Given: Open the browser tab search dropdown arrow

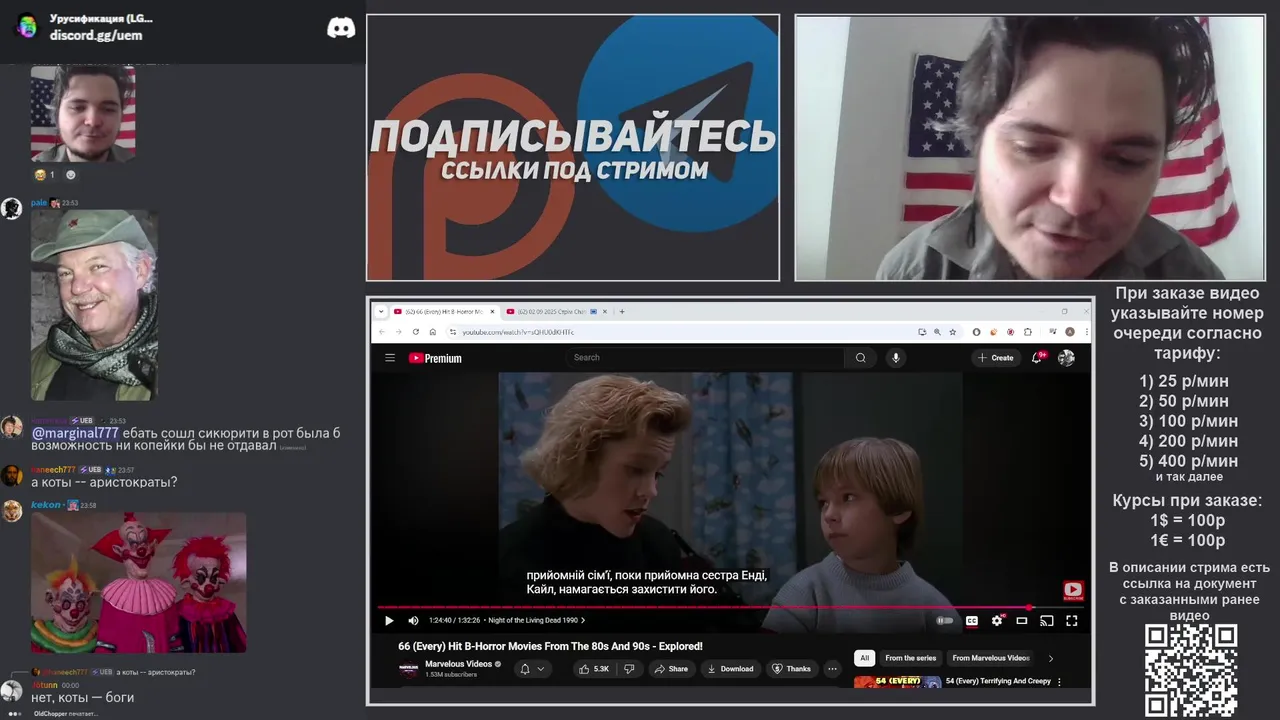Looking at the screenshot, I should [381, 311].
